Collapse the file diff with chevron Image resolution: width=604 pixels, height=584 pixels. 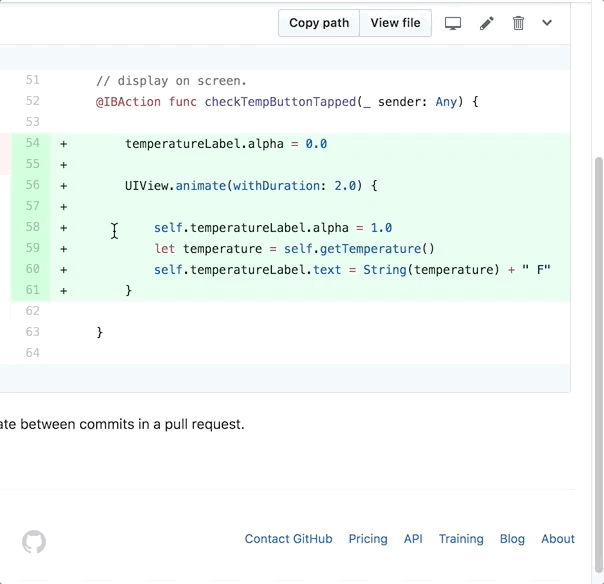tap(547, 23)
